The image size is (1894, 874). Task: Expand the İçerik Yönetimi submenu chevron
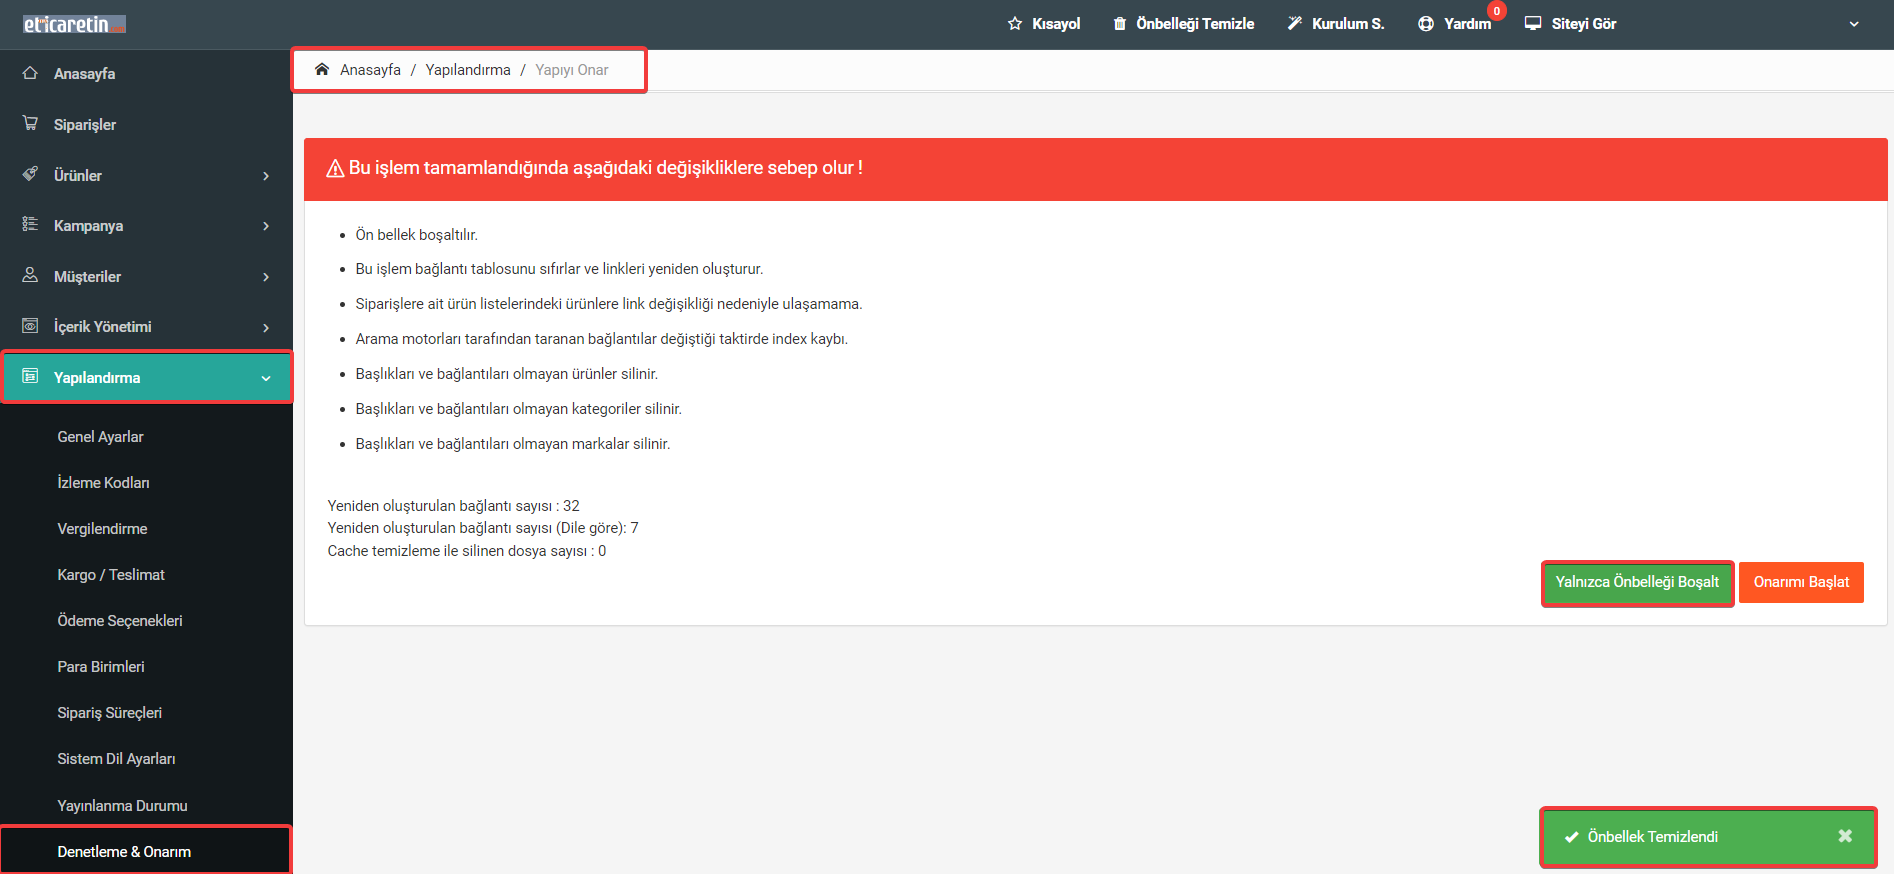click(266, 328)
